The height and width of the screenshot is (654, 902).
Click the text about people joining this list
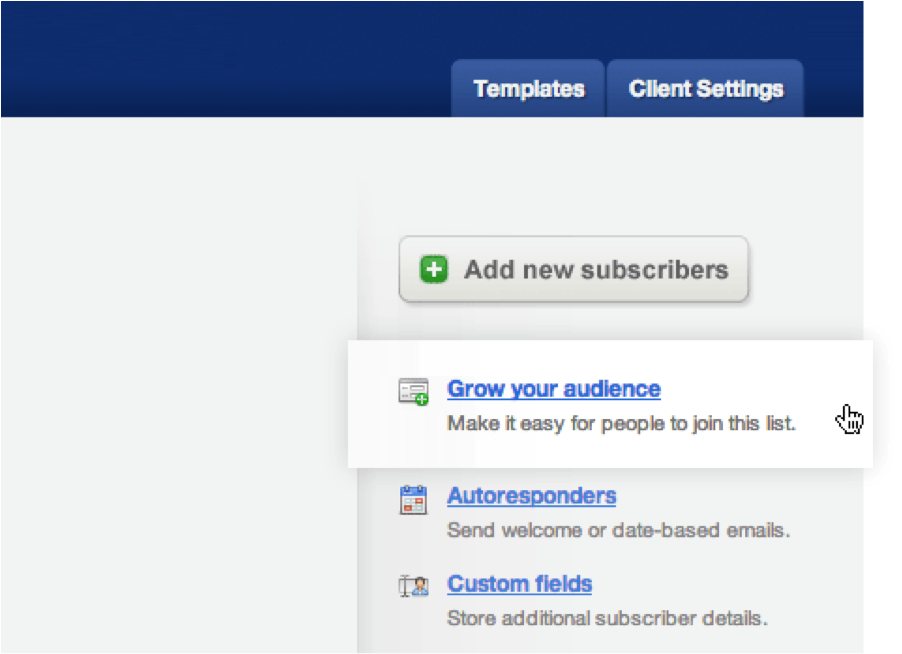621,423
